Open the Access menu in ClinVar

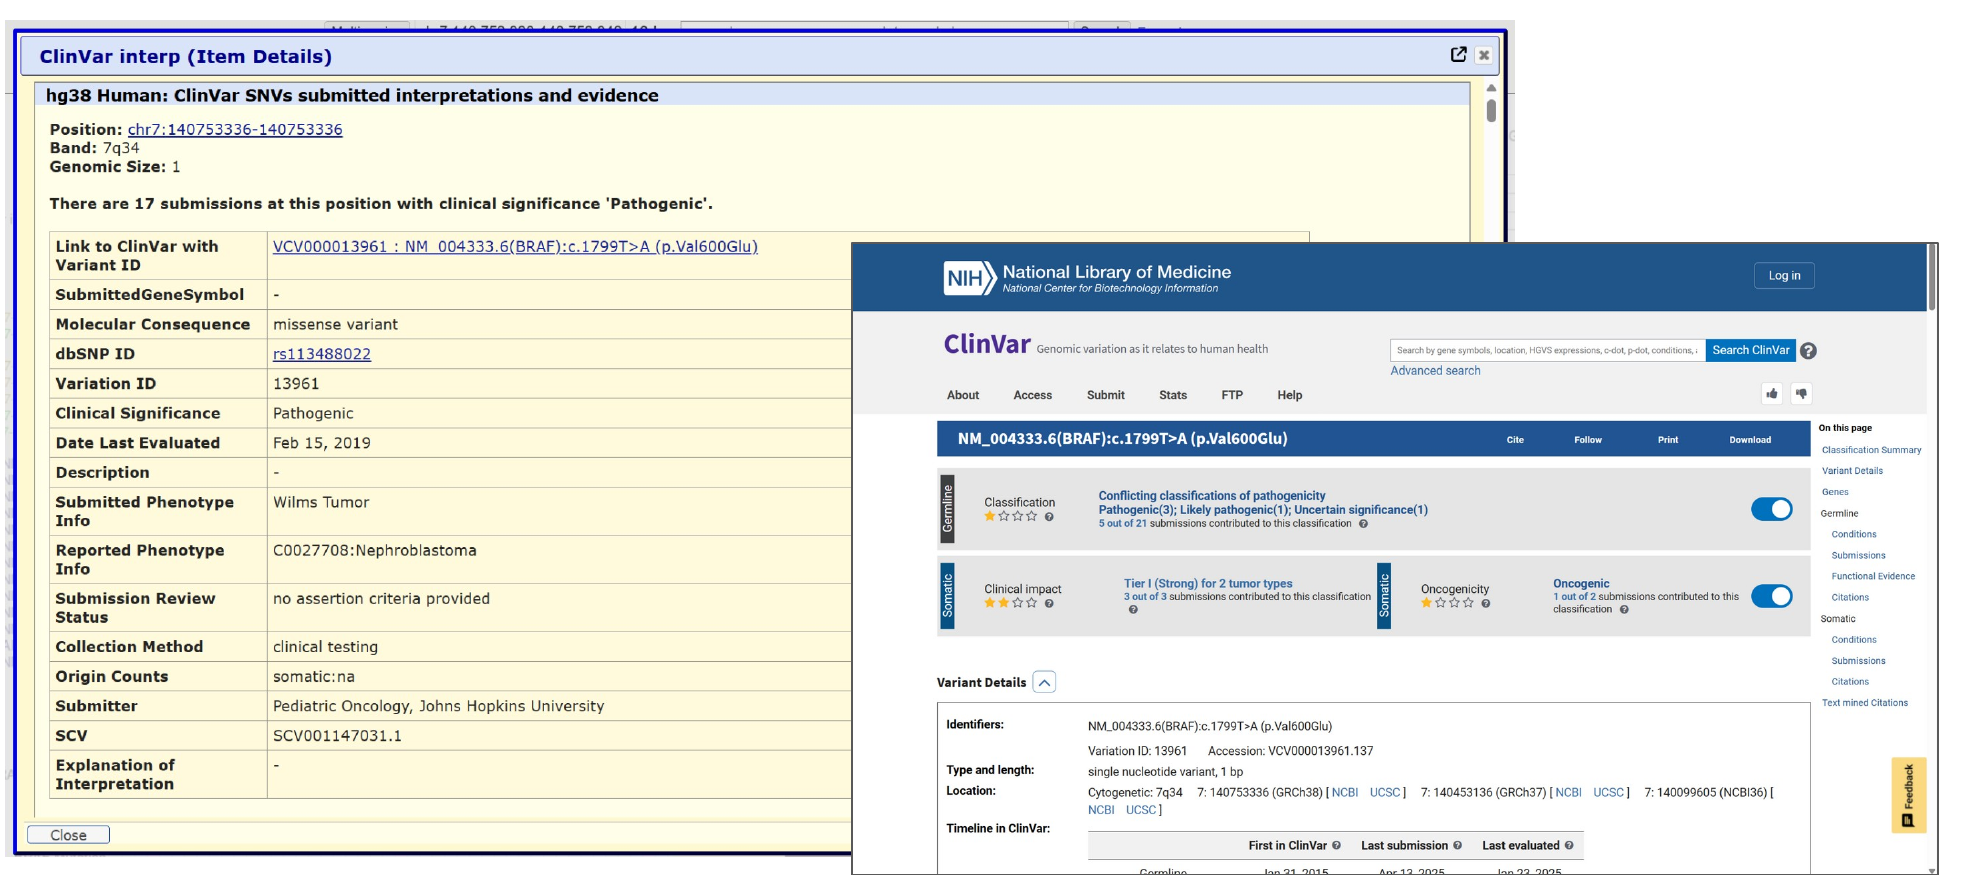(1033, 395)
